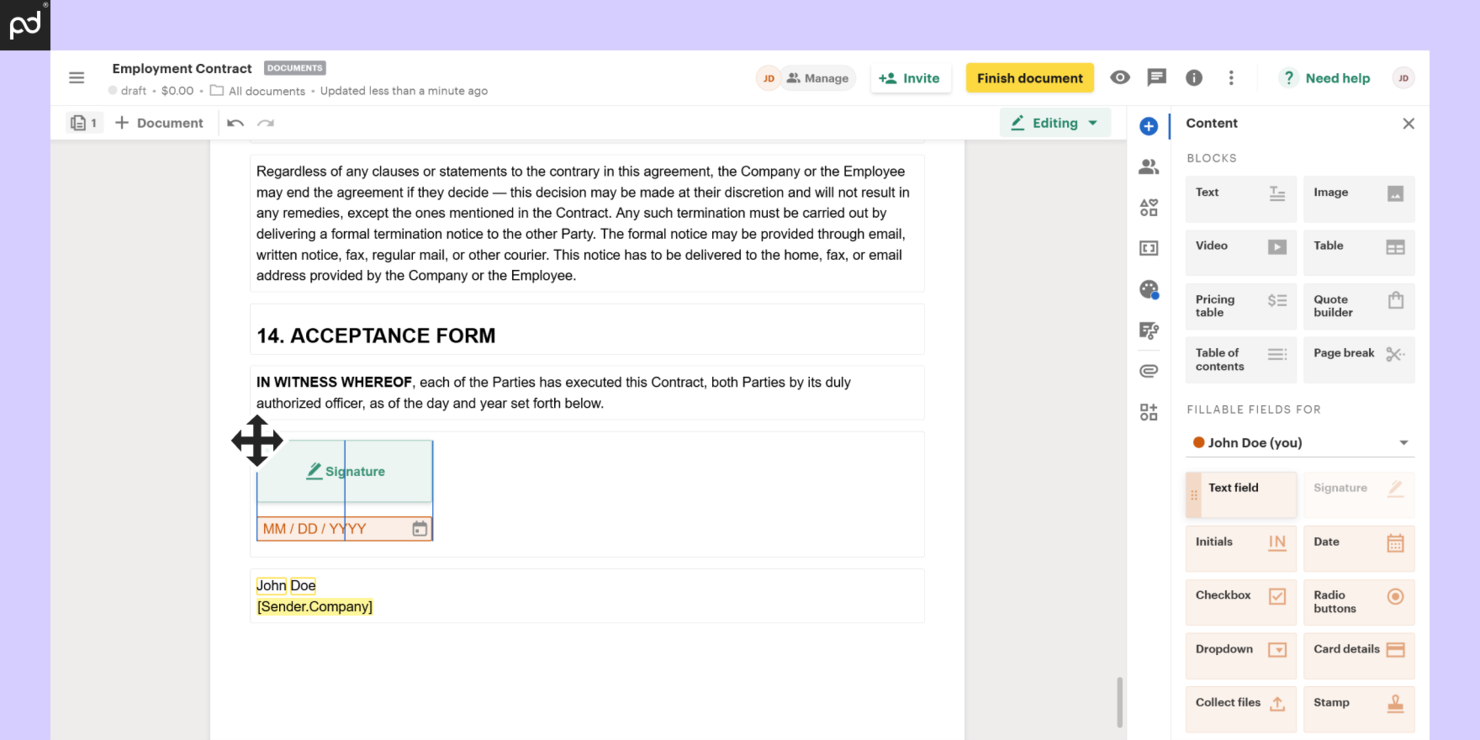The width and height of the screenshot is (1480, 740).
Task: Open the preview eye icon
Action: 1120,78
